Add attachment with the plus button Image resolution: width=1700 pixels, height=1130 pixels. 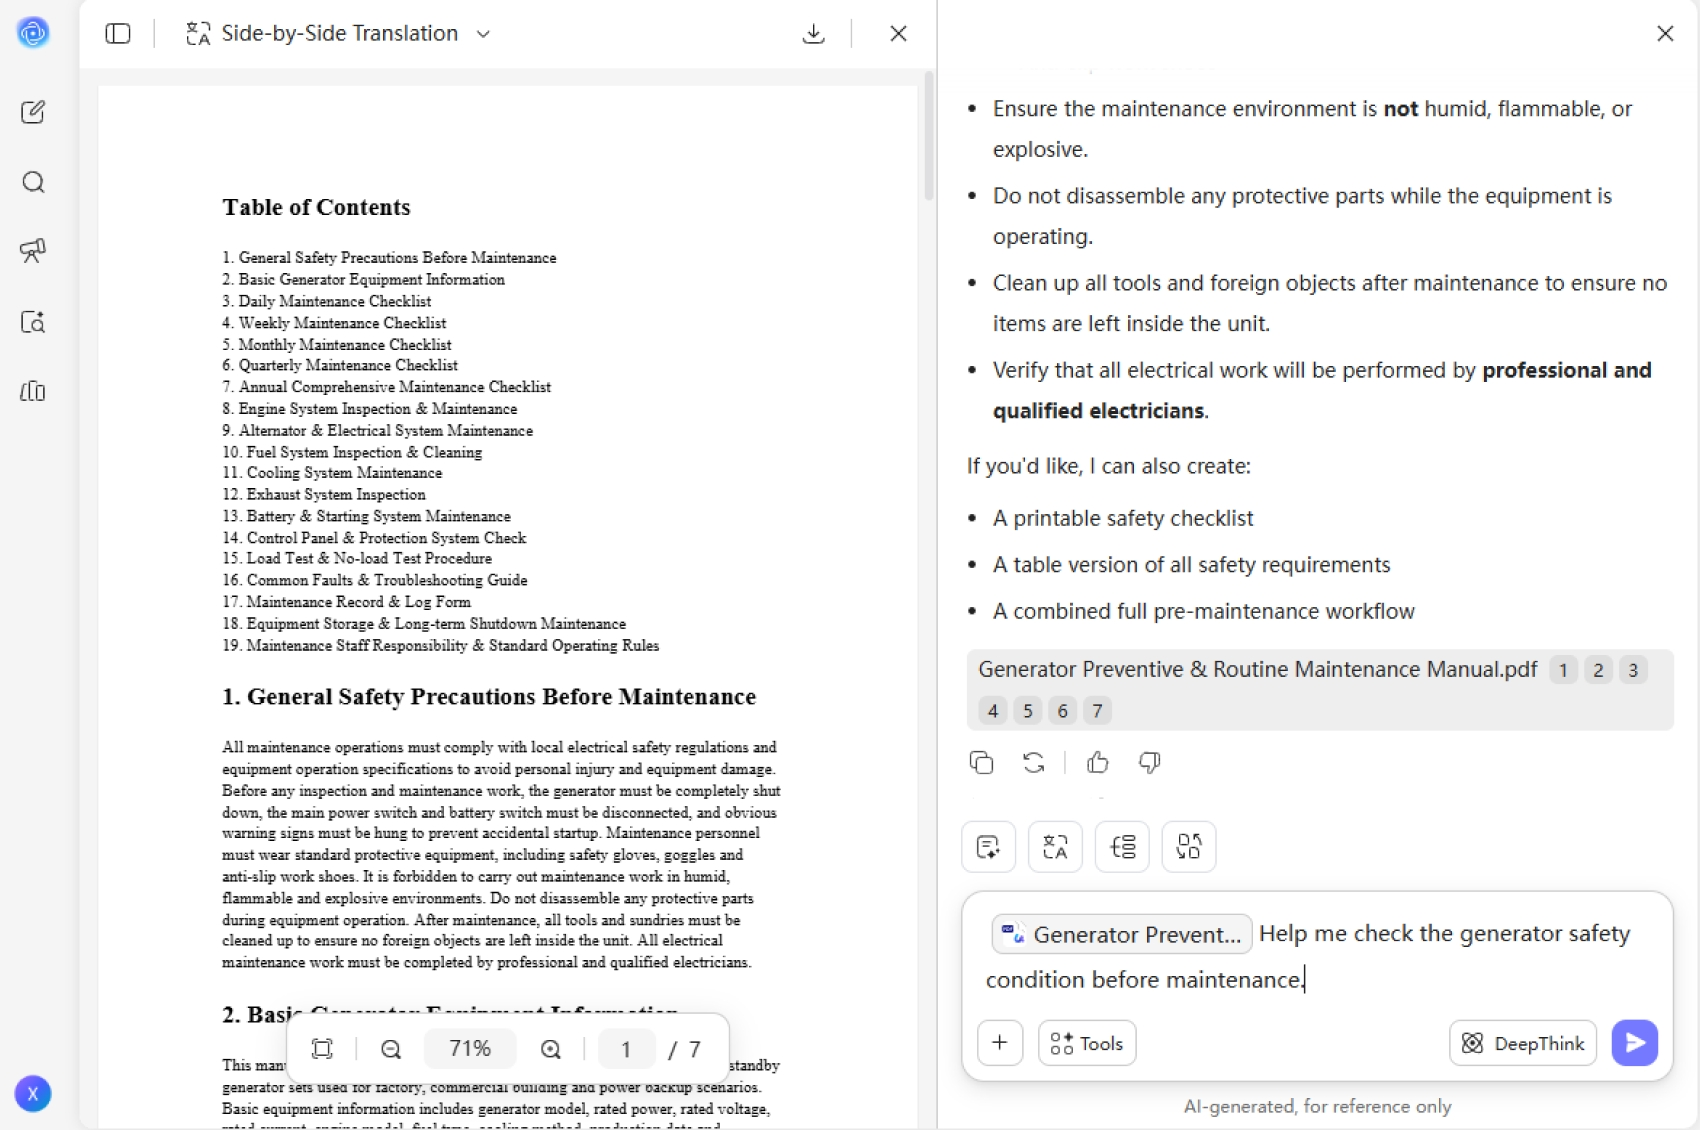(1000, 1043)
